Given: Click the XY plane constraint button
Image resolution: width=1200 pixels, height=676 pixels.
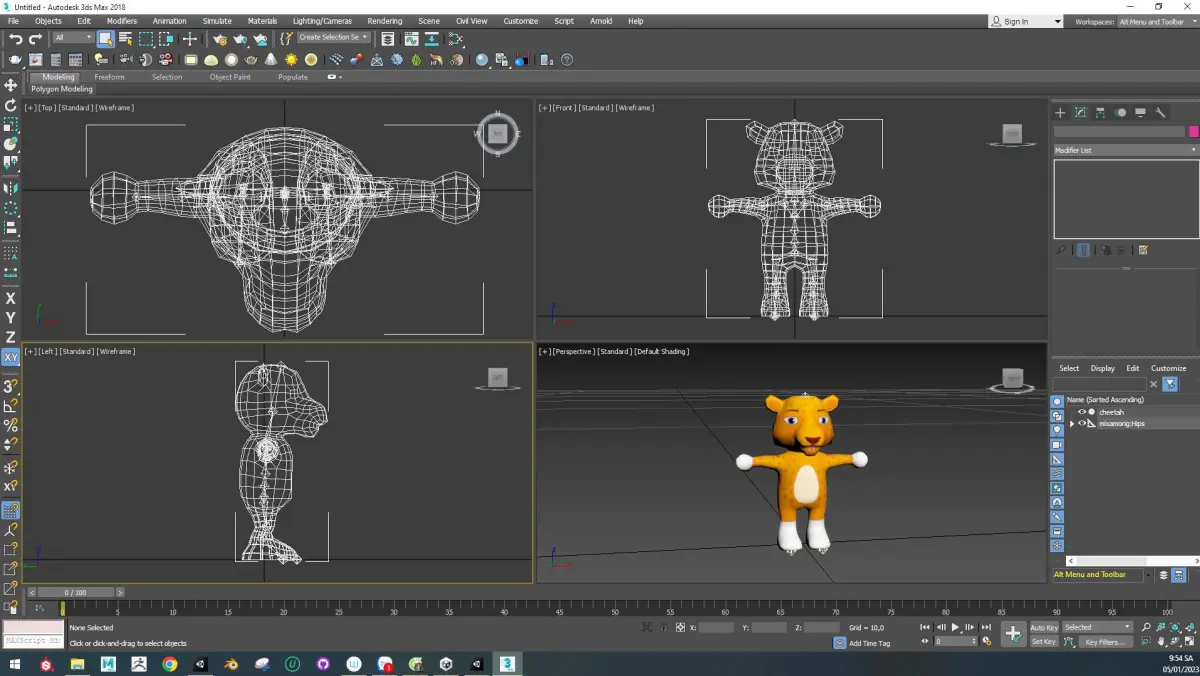Looking at the screenshot, I should pos(11,357).
